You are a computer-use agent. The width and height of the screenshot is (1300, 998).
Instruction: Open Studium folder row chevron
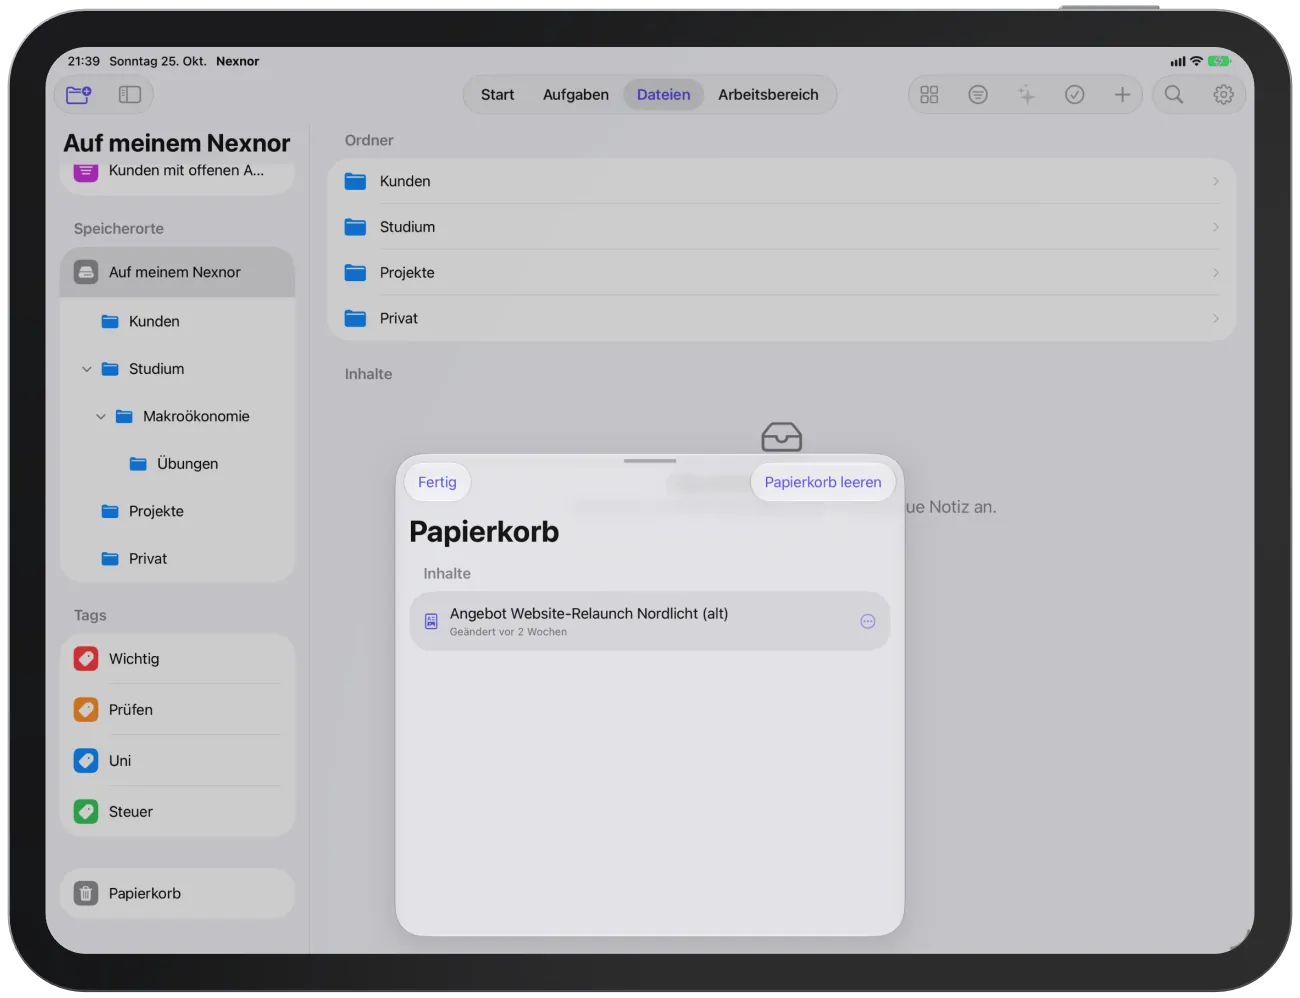1216,228
